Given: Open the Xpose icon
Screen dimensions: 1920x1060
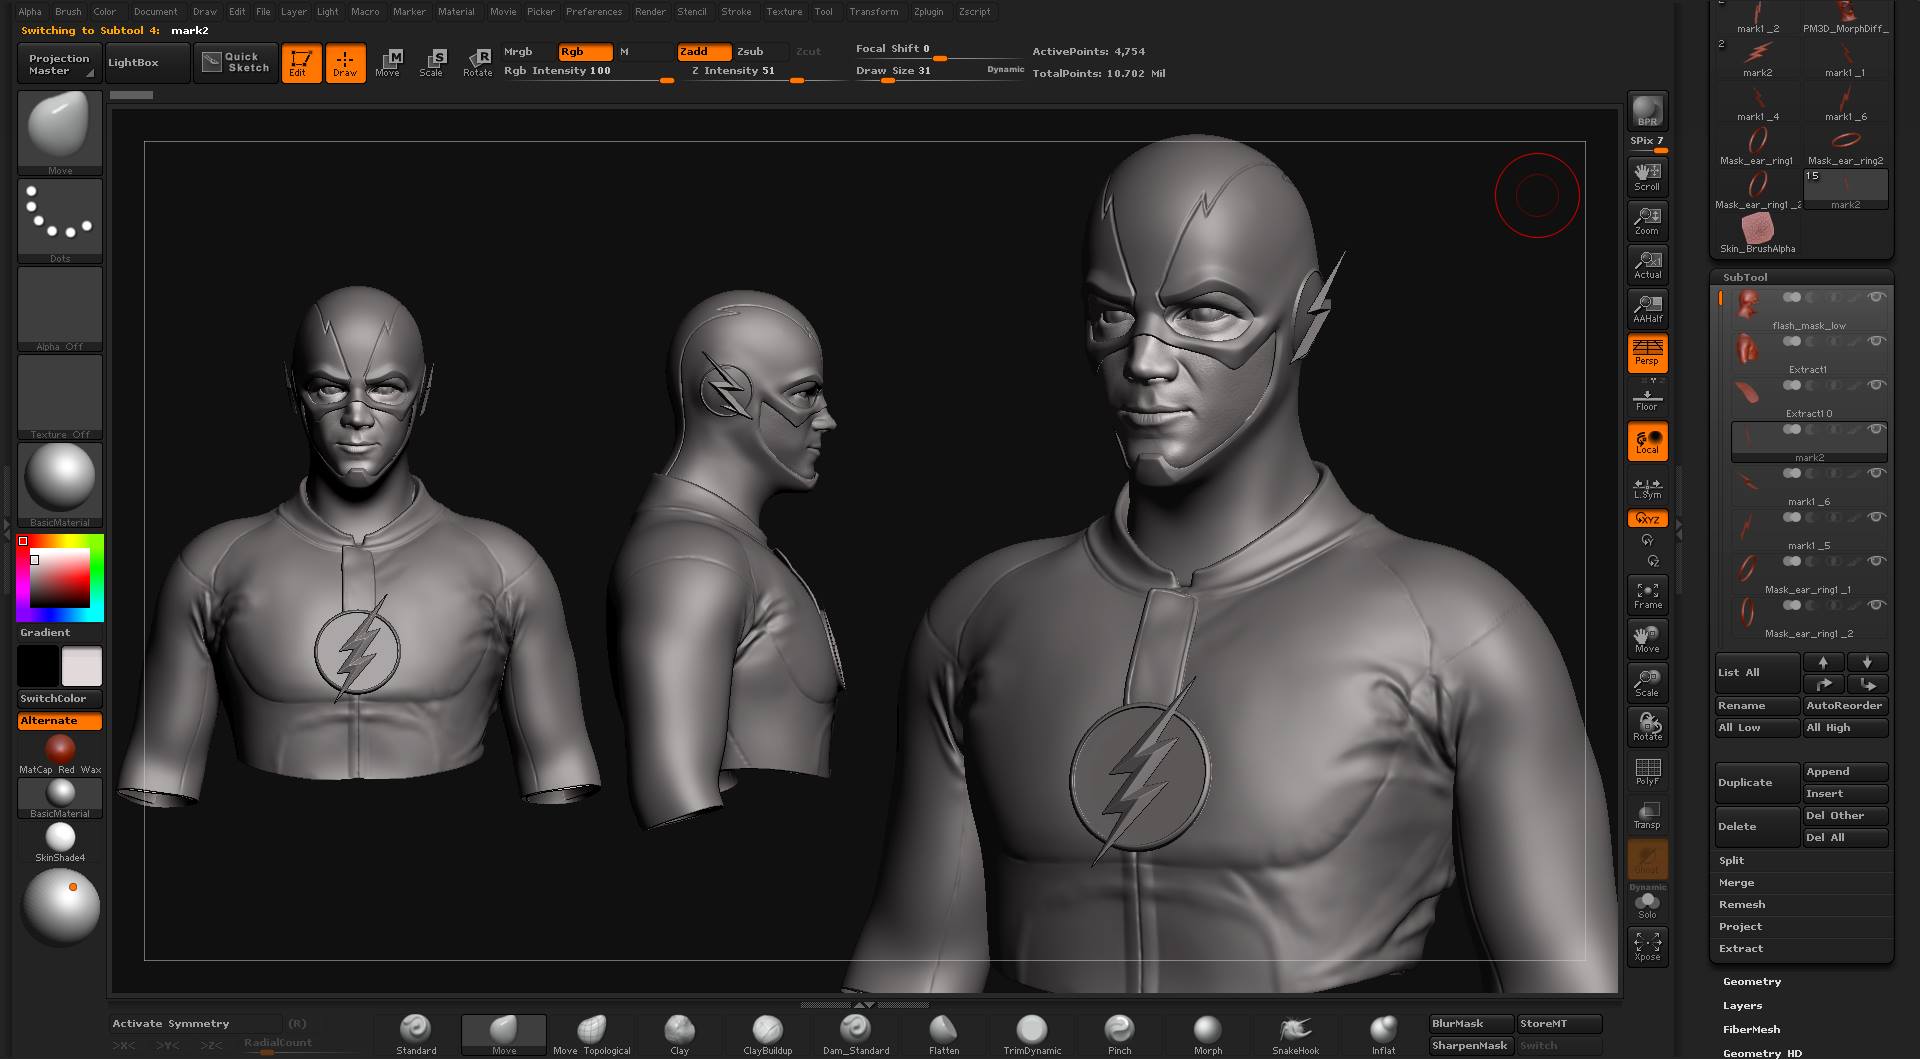Looking at the screenshot, I should click(x=1647, y=946).
